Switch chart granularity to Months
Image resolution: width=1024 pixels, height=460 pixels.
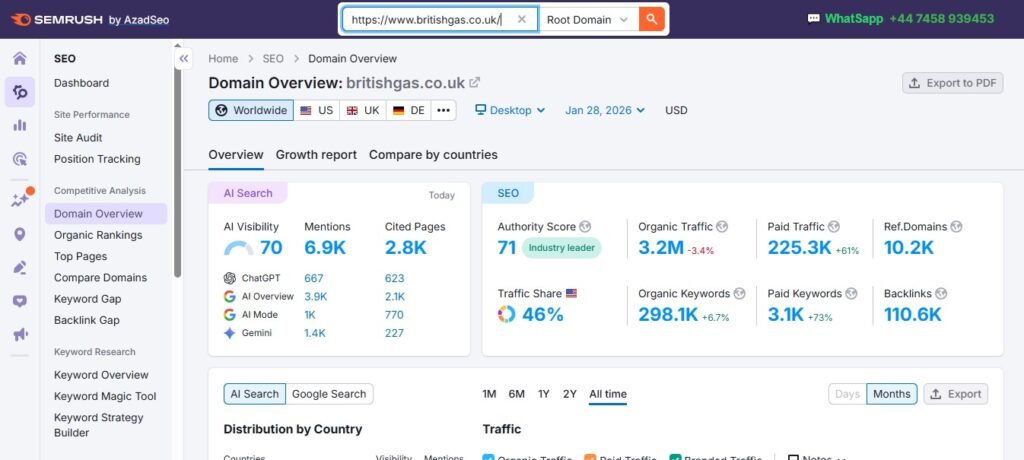click(x=891, y=394)
